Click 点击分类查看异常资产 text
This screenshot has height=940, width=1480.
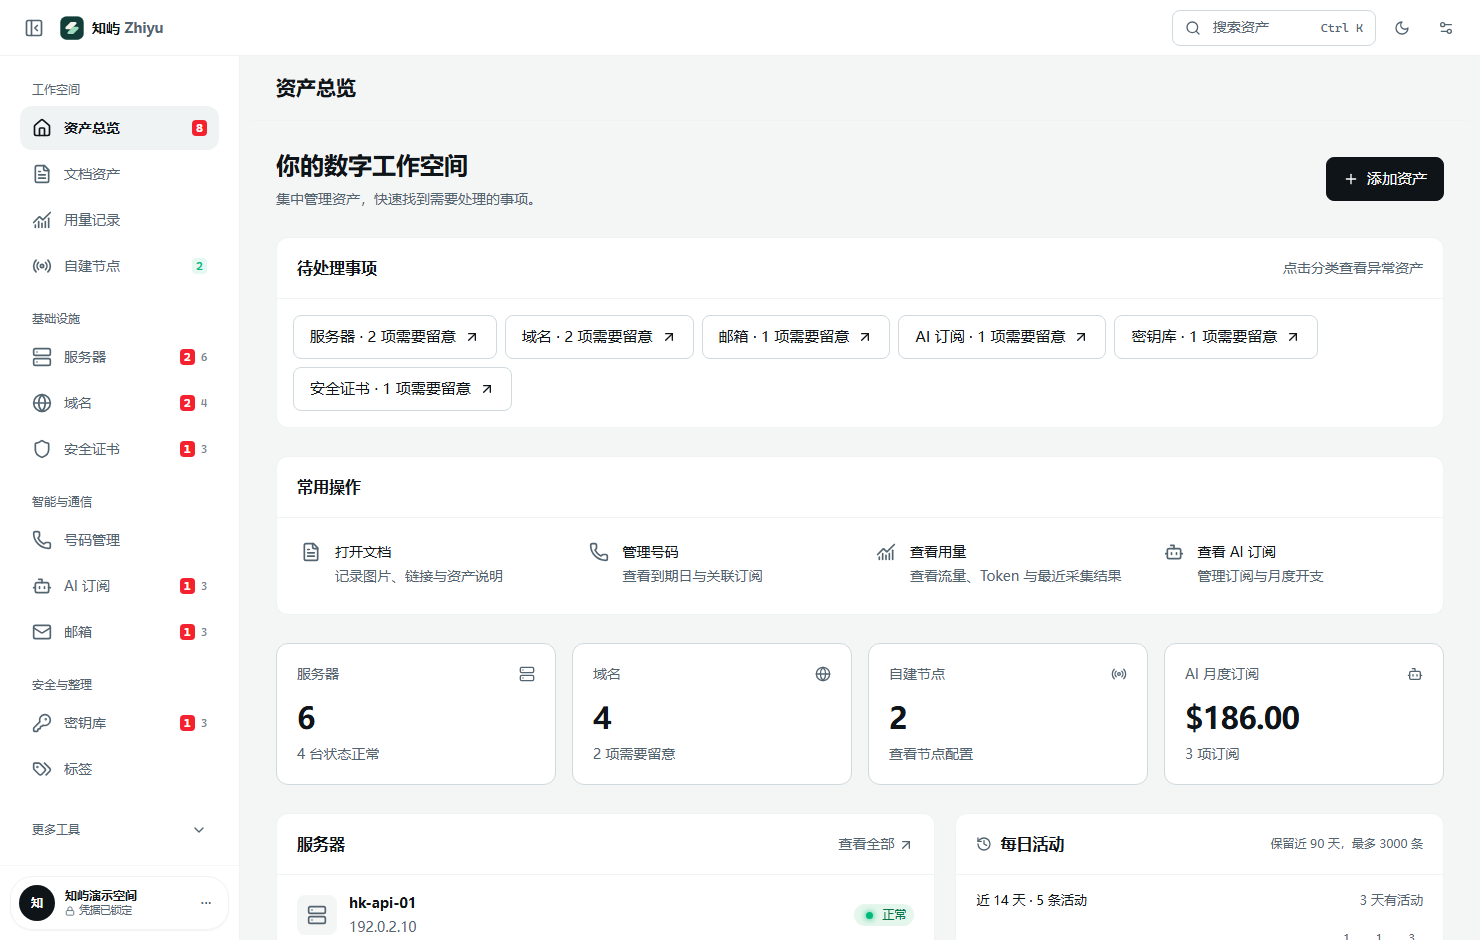pos(1353,268)
